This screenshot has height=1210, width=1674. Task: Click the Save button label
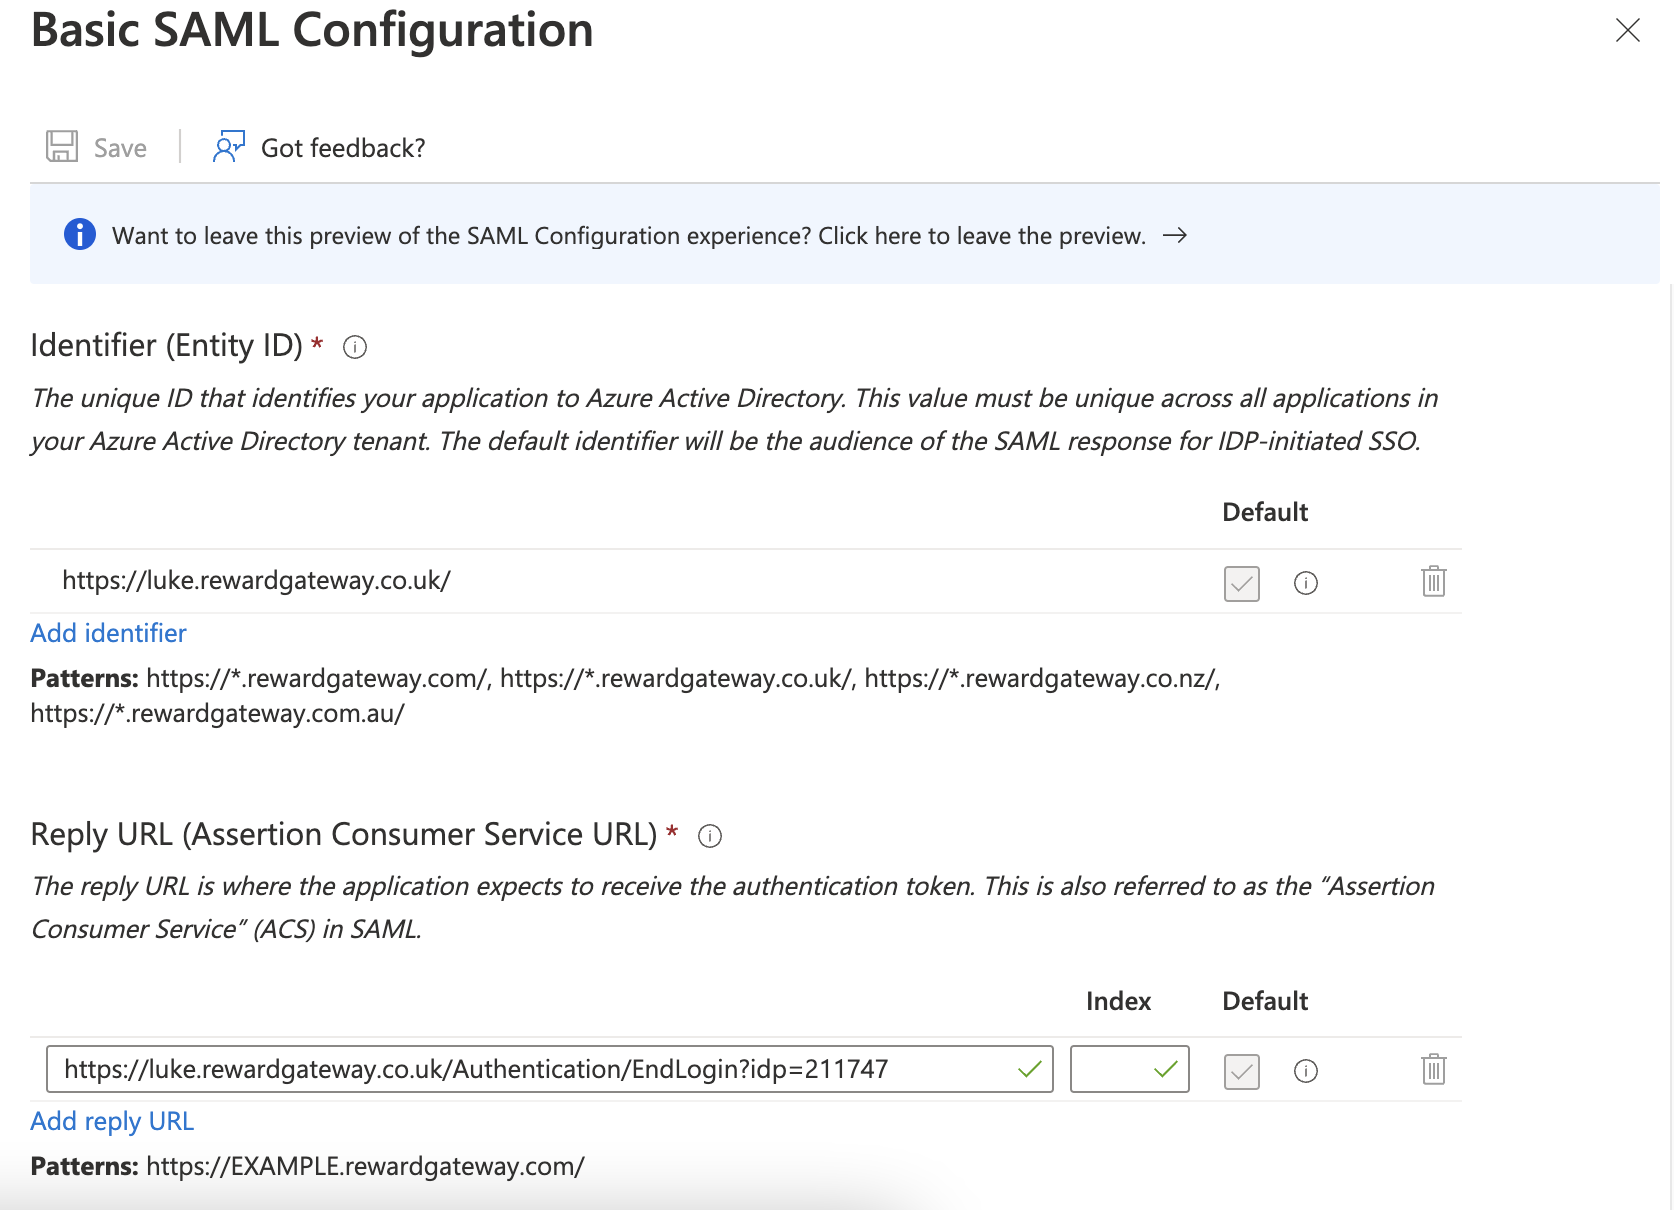120,148
